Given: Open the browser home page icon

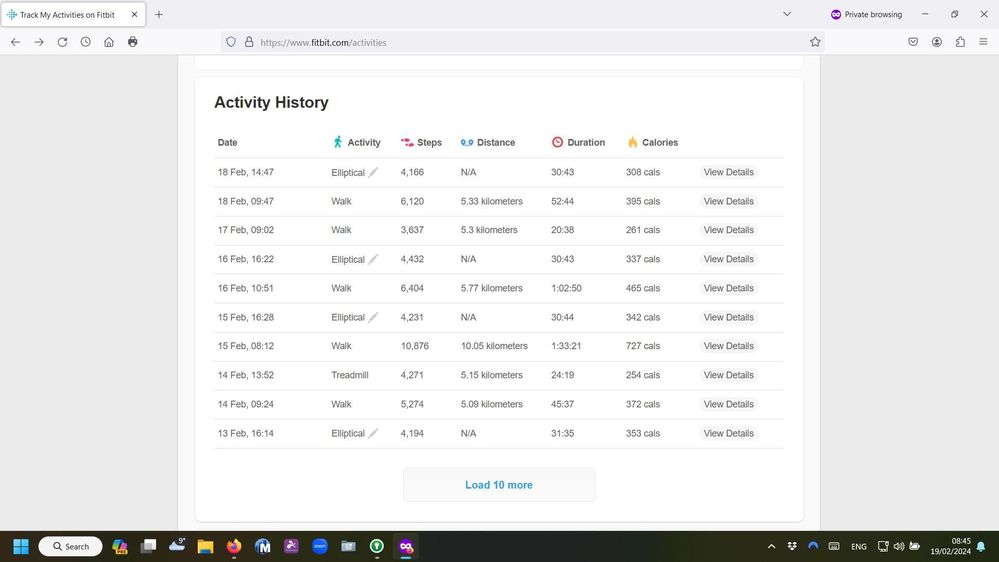Looking at the screenshot, I should pyautogui.click(x=109, y=42).
